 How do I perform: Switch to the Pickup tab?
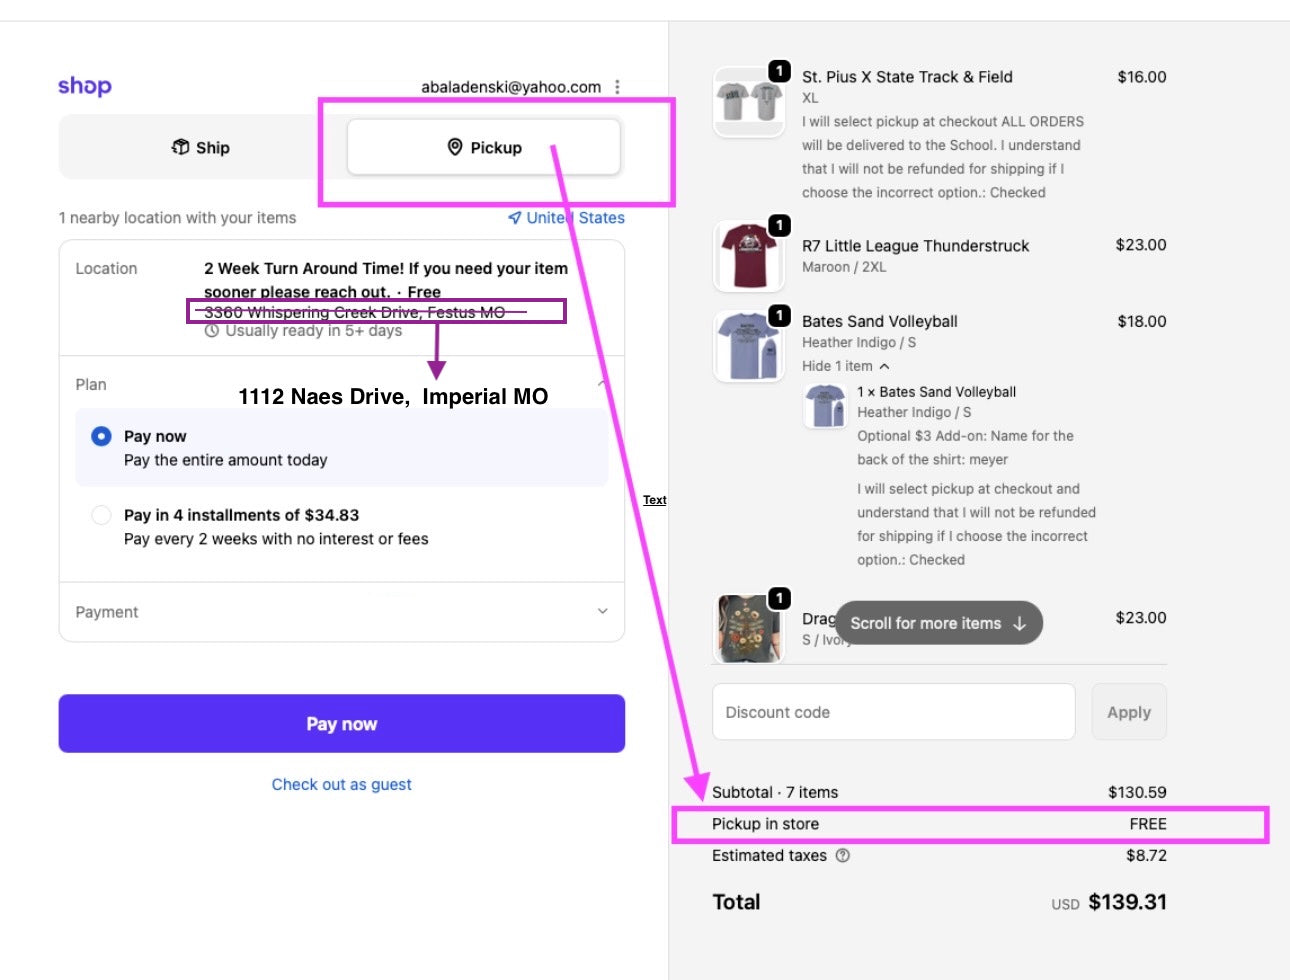484,147
